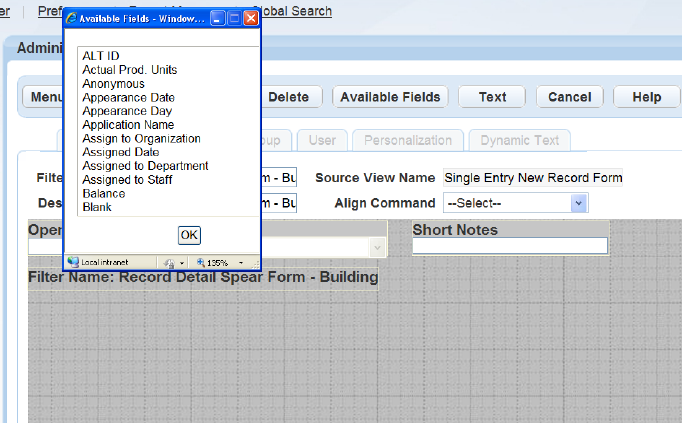Click the Menu button
Screen dimensions: 682x423
pos(43,97)
